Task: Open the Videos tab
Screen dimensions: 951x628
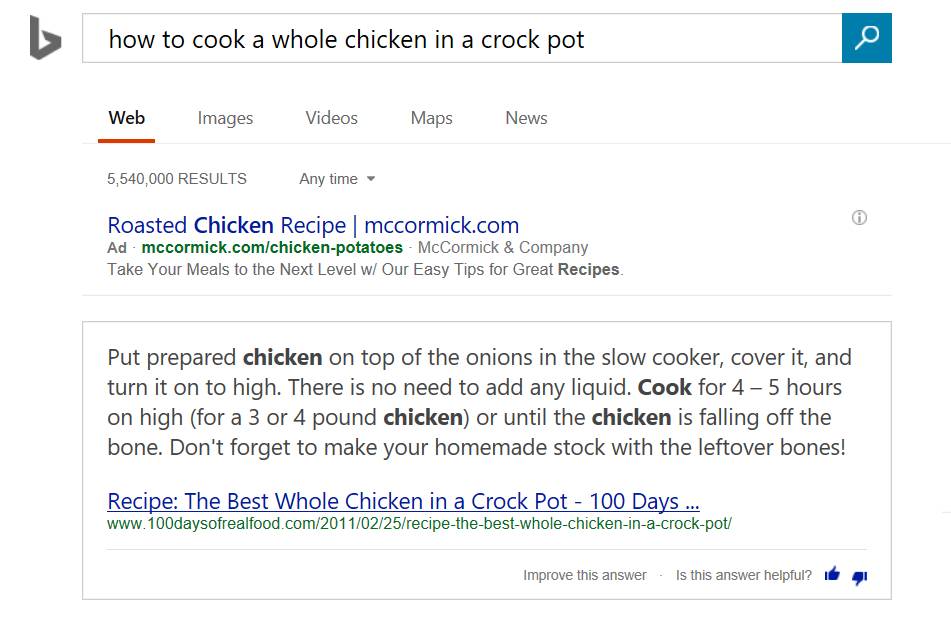Action: click(331, 118)
